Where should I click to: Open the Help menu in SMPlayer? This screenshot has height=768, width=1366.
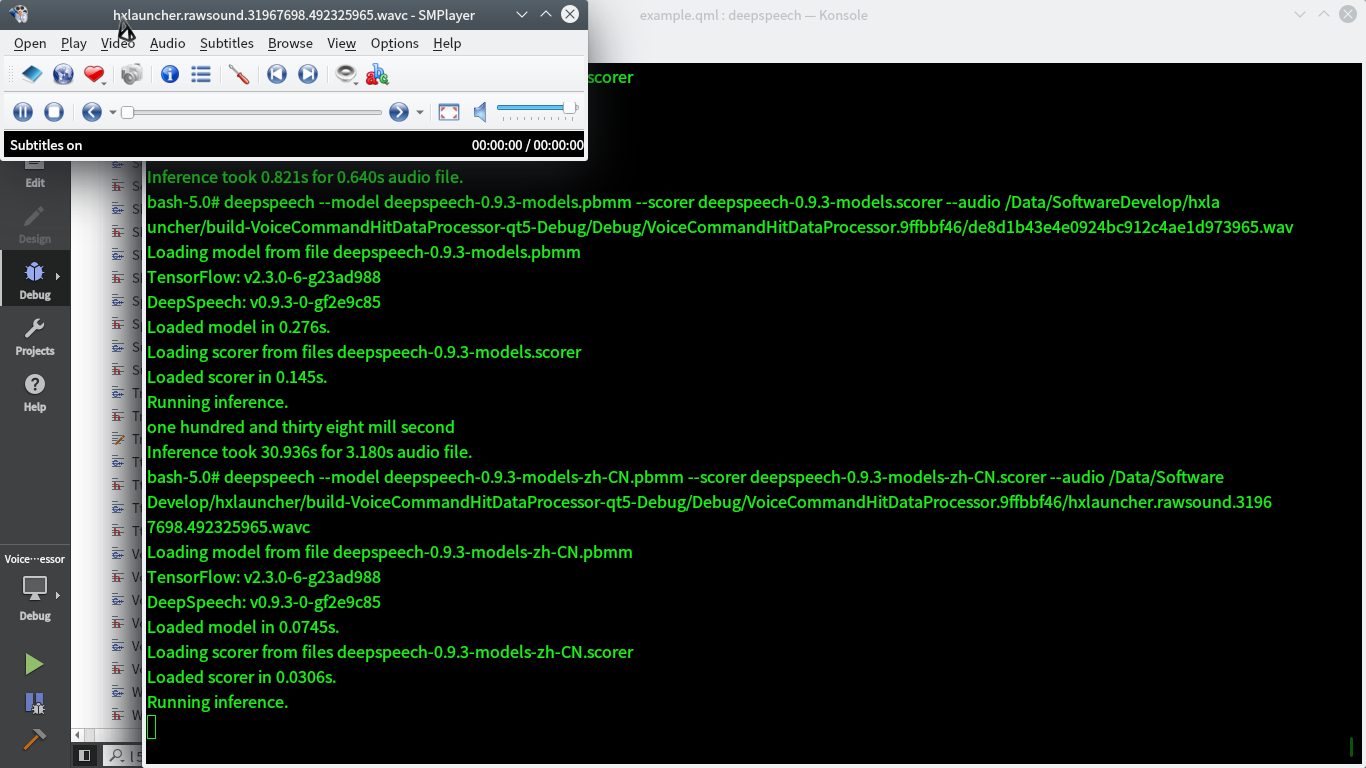point(447,43)
